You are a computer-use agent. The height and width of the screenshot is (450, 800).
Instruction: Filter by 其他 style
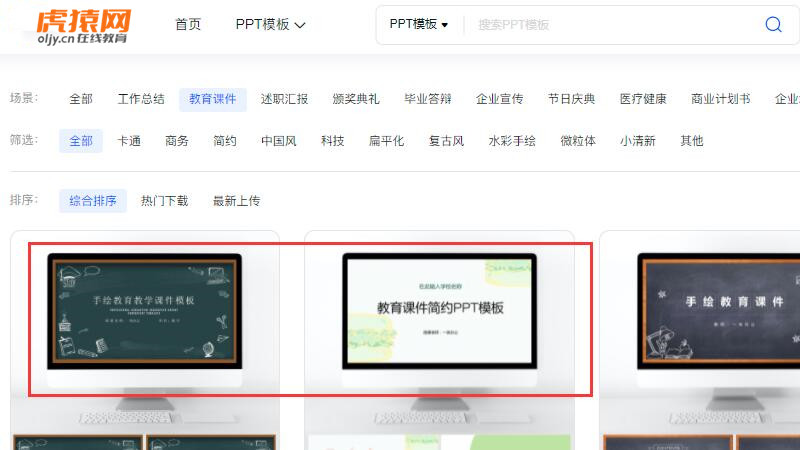(x=692, y=141)
